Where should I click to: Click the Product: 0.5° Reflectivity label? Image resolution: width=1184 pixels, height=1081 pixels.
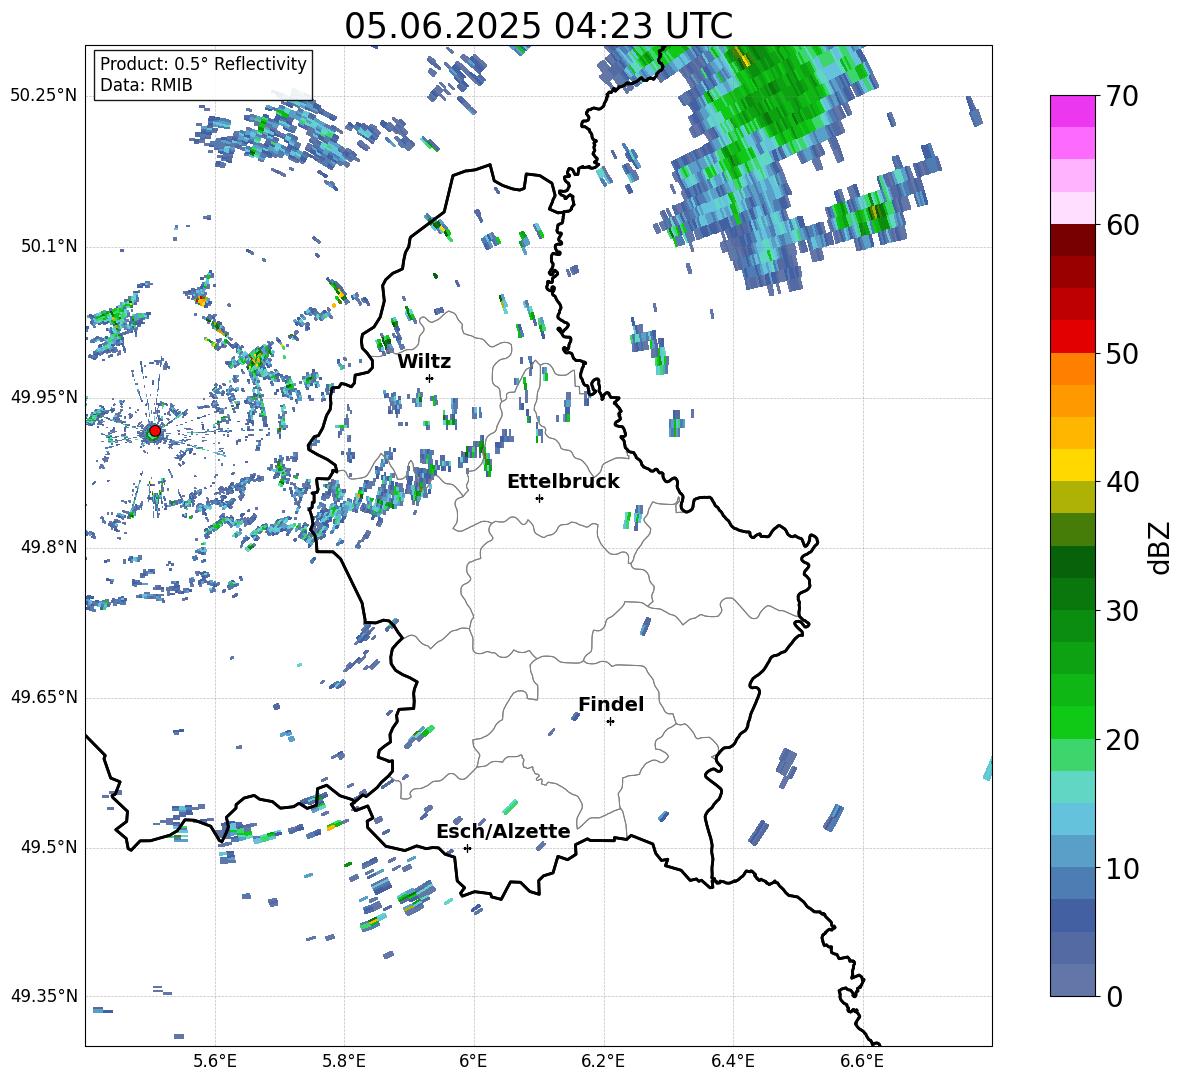tap(203, 63)
